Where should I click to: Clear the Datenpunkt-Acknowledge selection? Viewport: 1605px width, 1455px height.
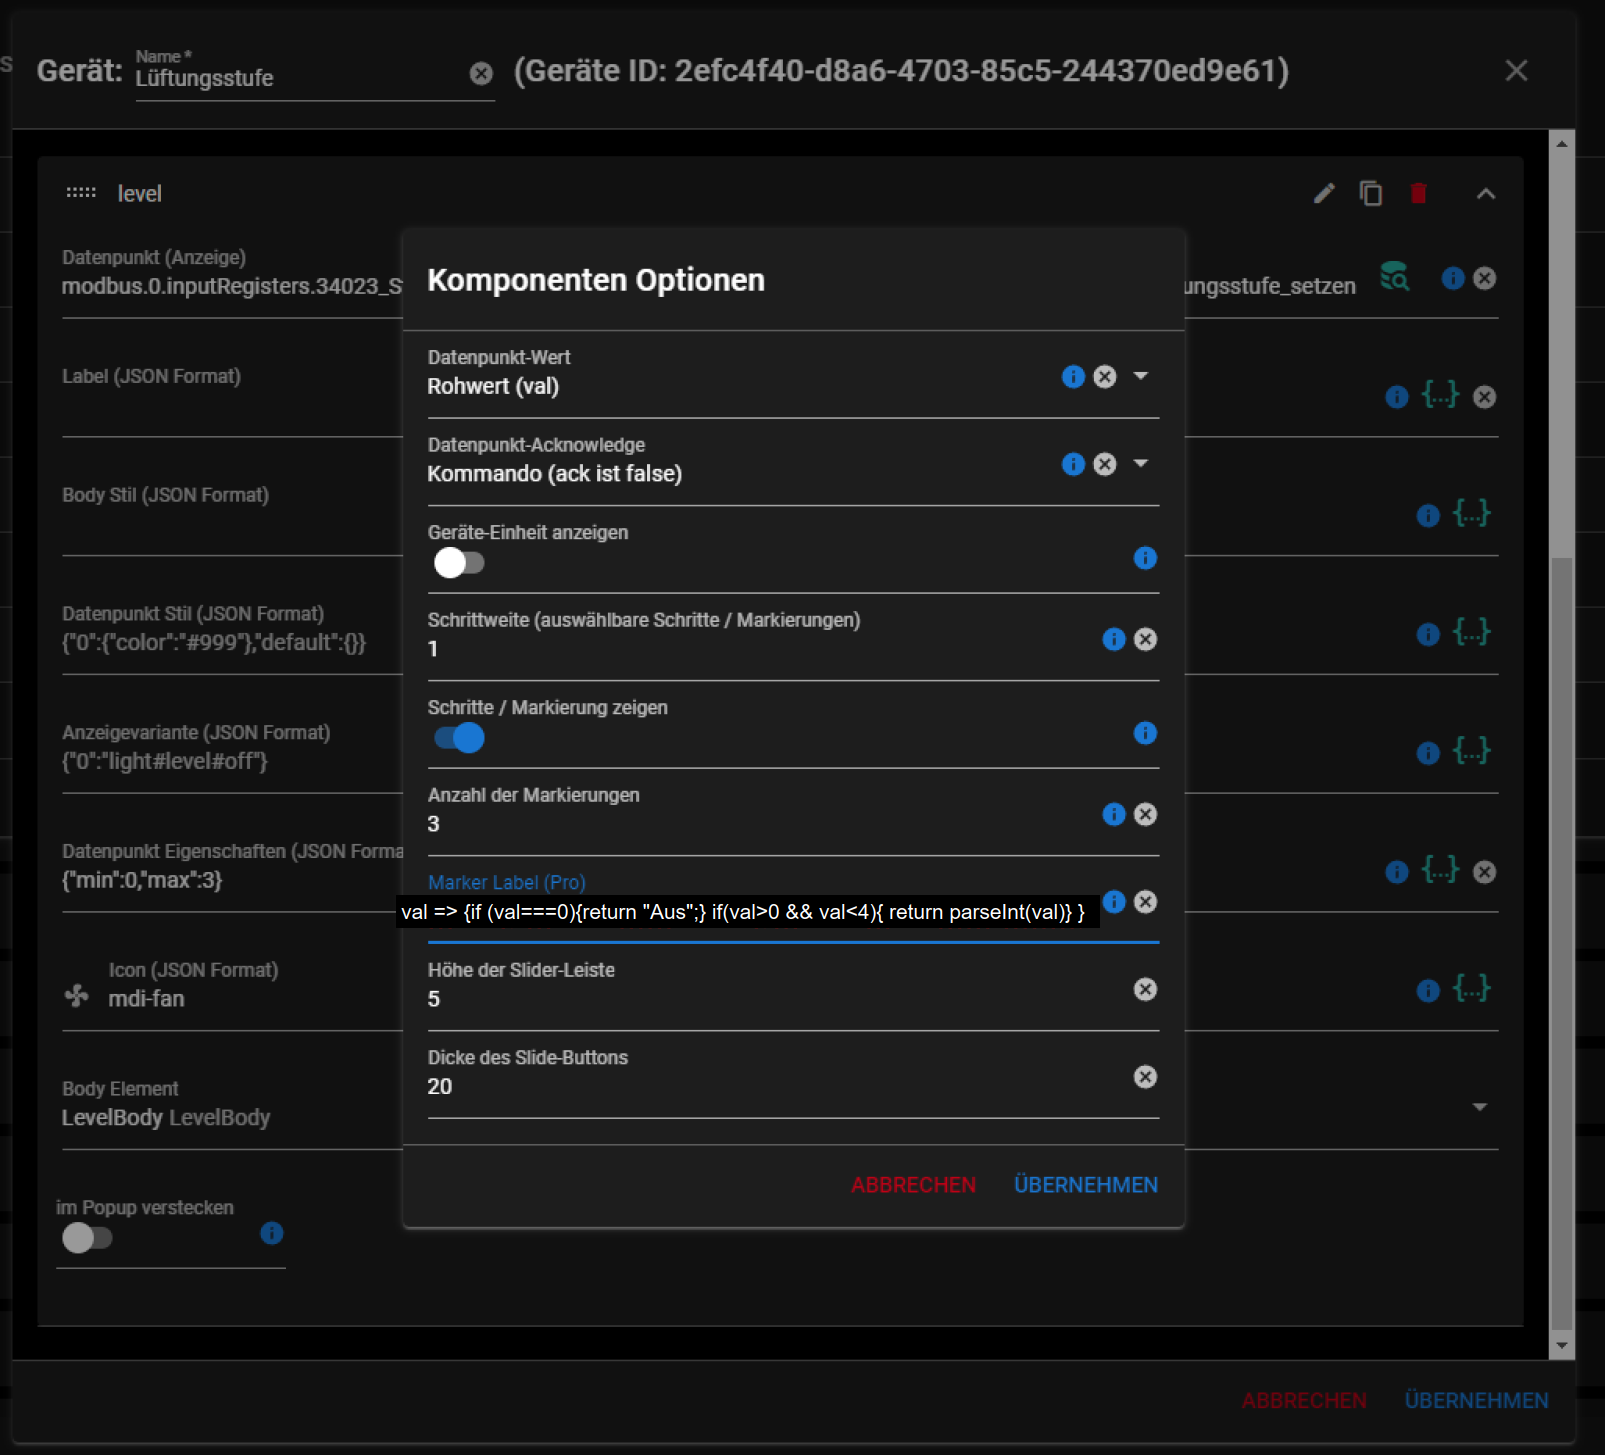pos(1105,464)
